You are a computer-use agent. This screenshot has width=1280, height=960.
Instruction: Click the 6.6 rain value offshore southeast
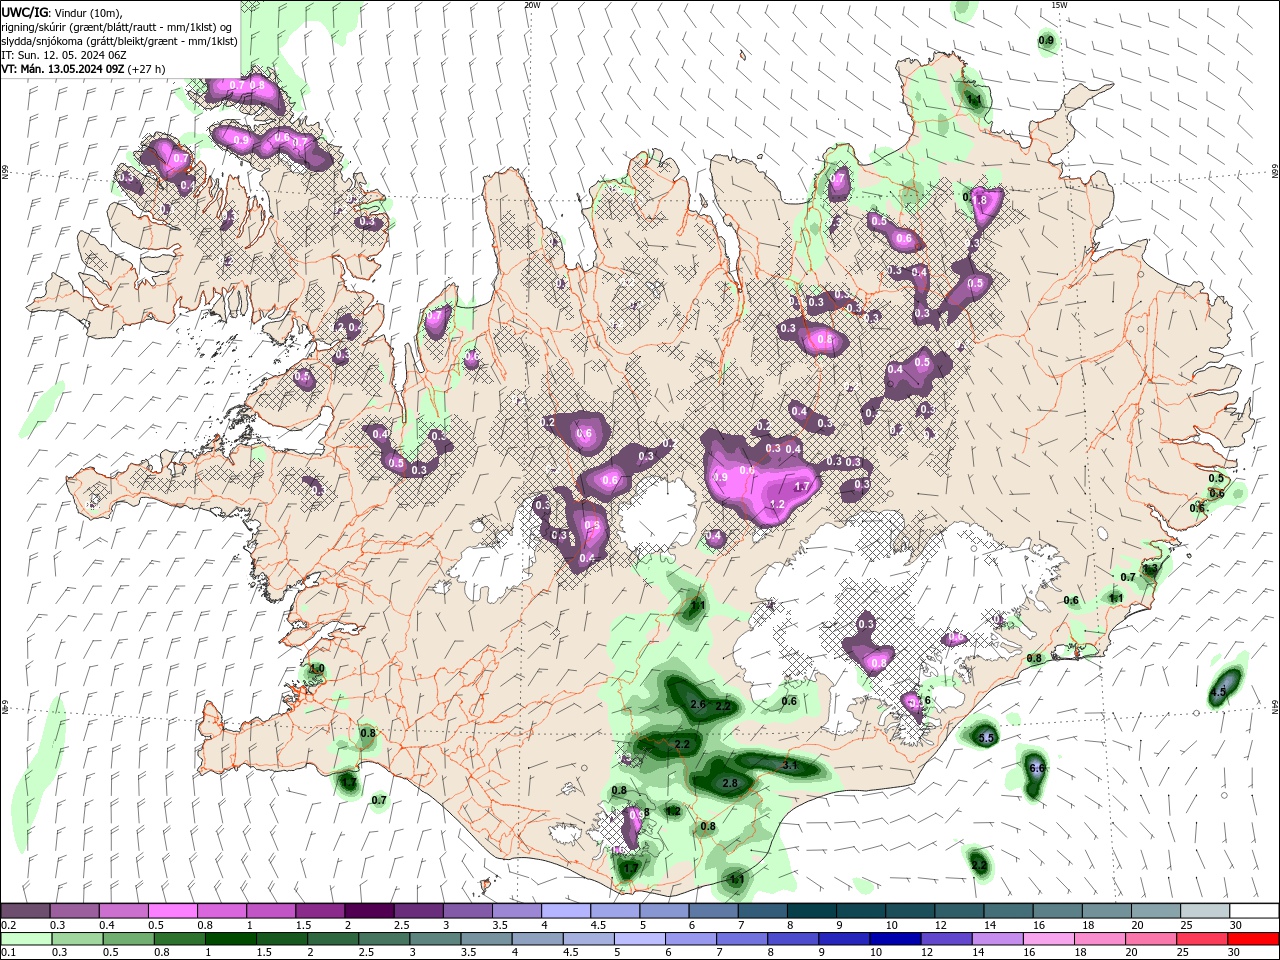[1037, 768]
